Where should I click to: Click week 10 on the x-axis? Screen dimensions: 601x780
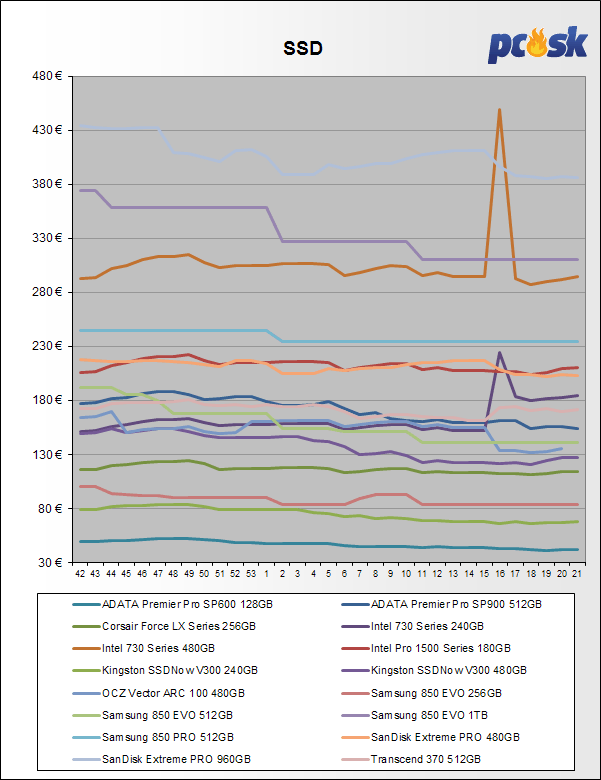click(406, 574)
